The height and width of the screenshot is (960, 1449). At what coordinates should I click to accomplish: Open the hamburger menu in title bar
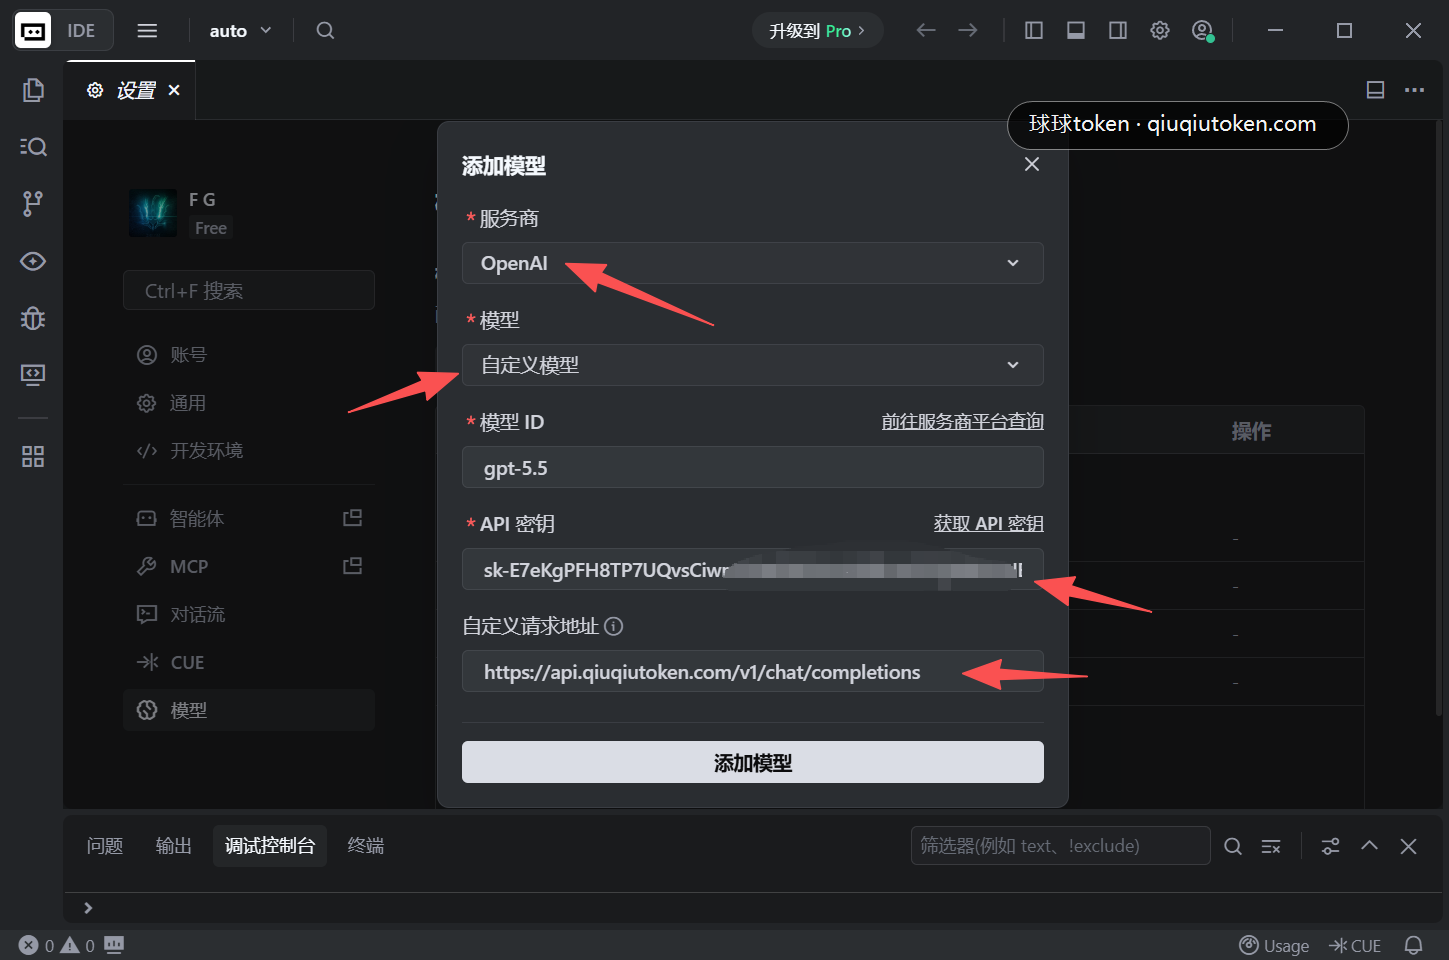coord(147,31)
